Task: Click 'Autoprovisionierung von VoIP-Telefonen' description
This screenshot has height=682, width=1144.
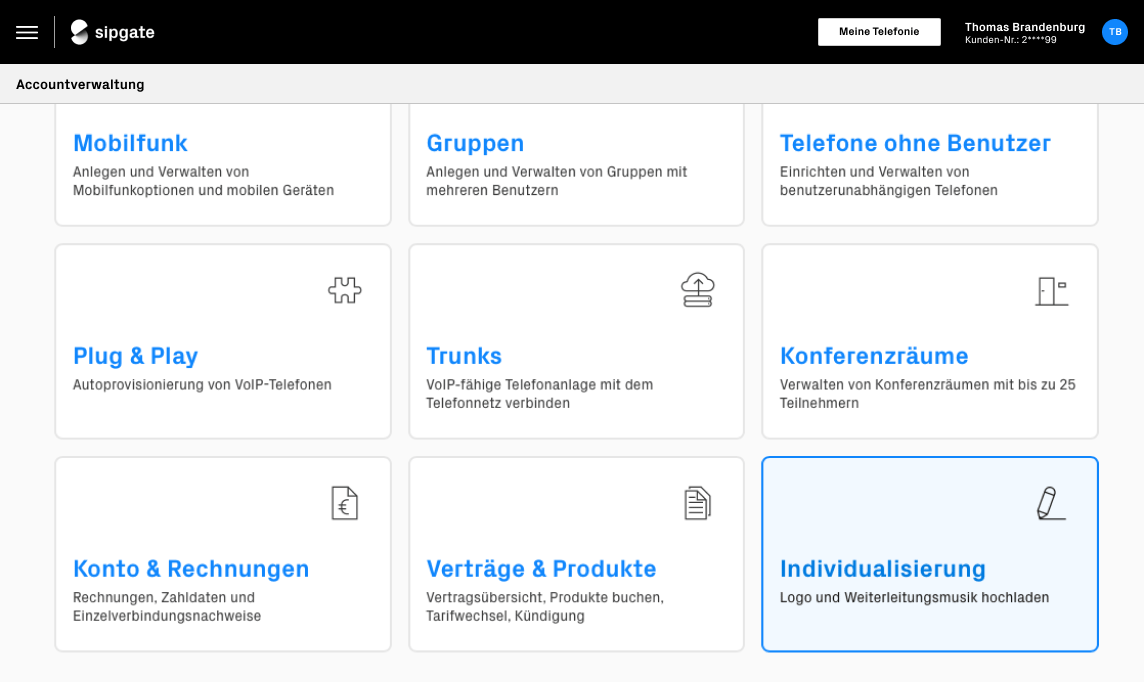Action: click(202, 384)
